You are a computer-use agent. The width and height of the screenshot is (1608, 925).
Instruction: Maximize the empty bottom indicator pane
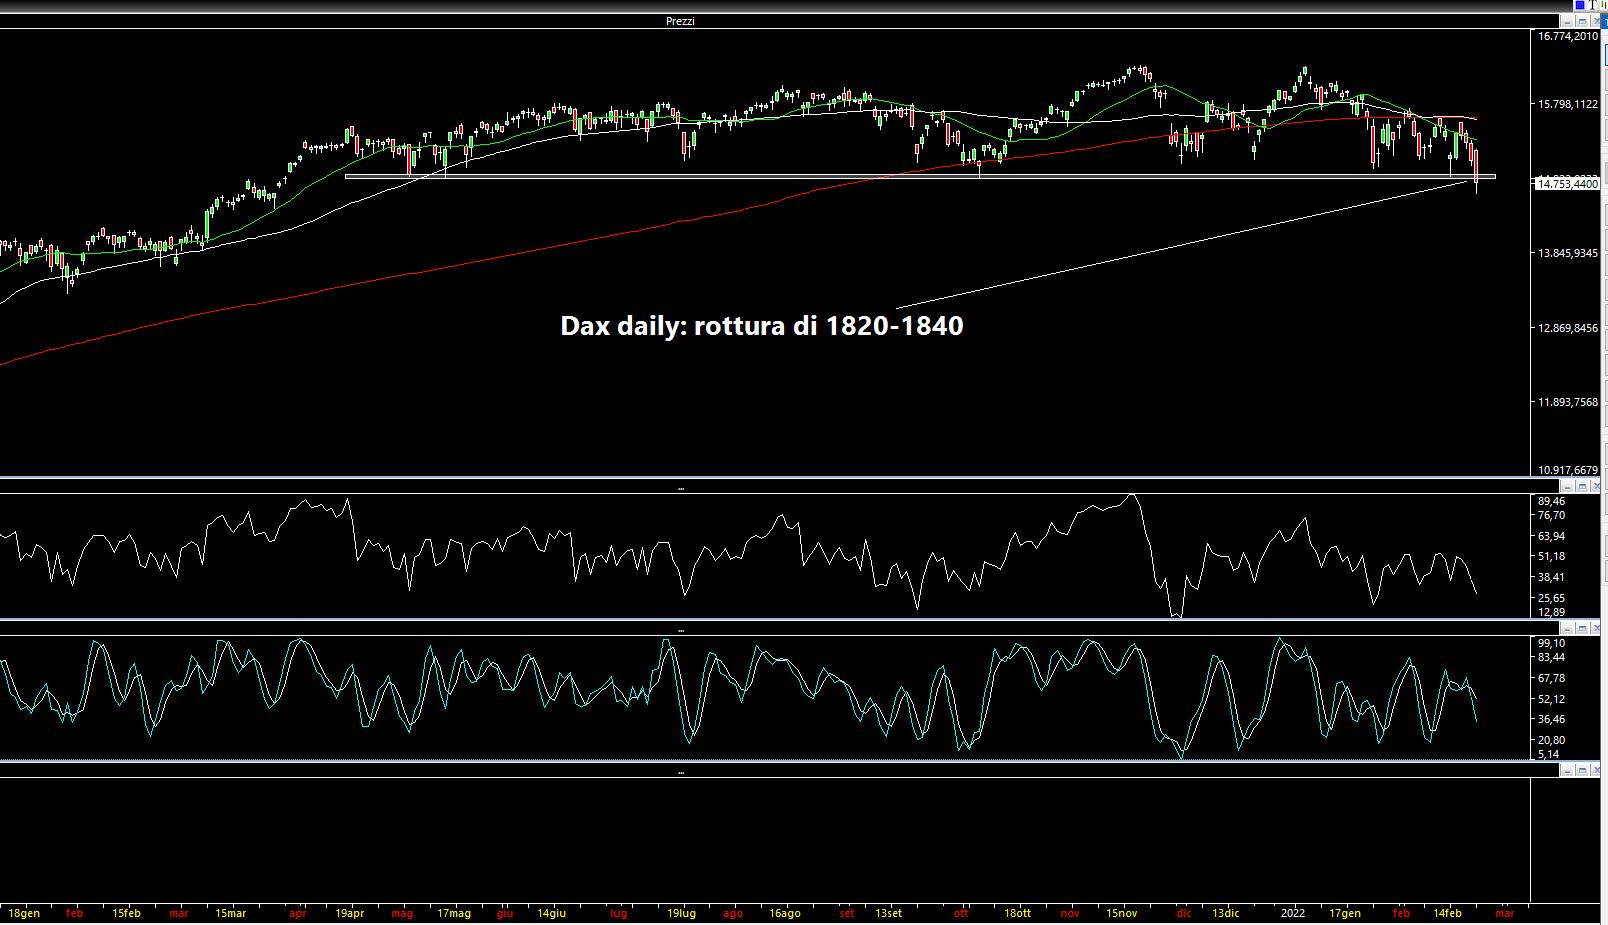1582,770
